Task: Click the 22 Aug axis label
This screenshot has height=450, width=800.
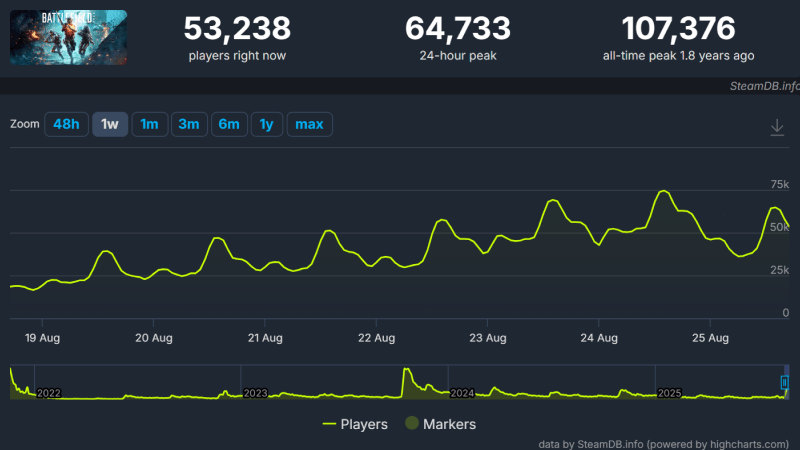Action: pyautogui.click(x=377, y=338)
